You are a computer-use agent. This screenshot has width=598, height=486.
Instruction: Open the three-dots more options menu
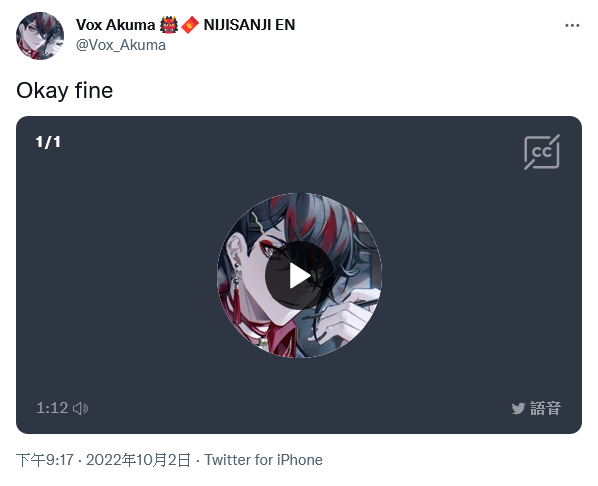click(x=572, y=25)
